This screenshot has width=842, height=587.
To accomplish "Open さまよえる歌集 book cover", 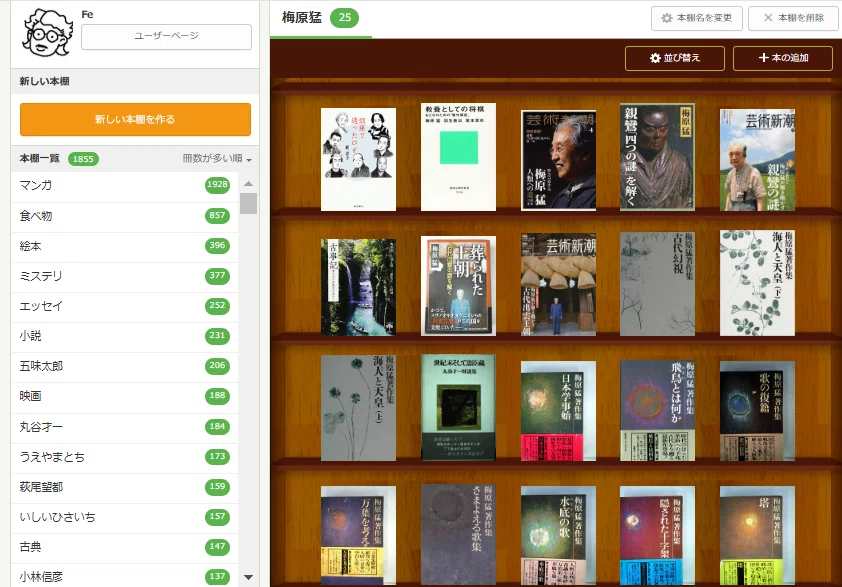I will 458,535.
